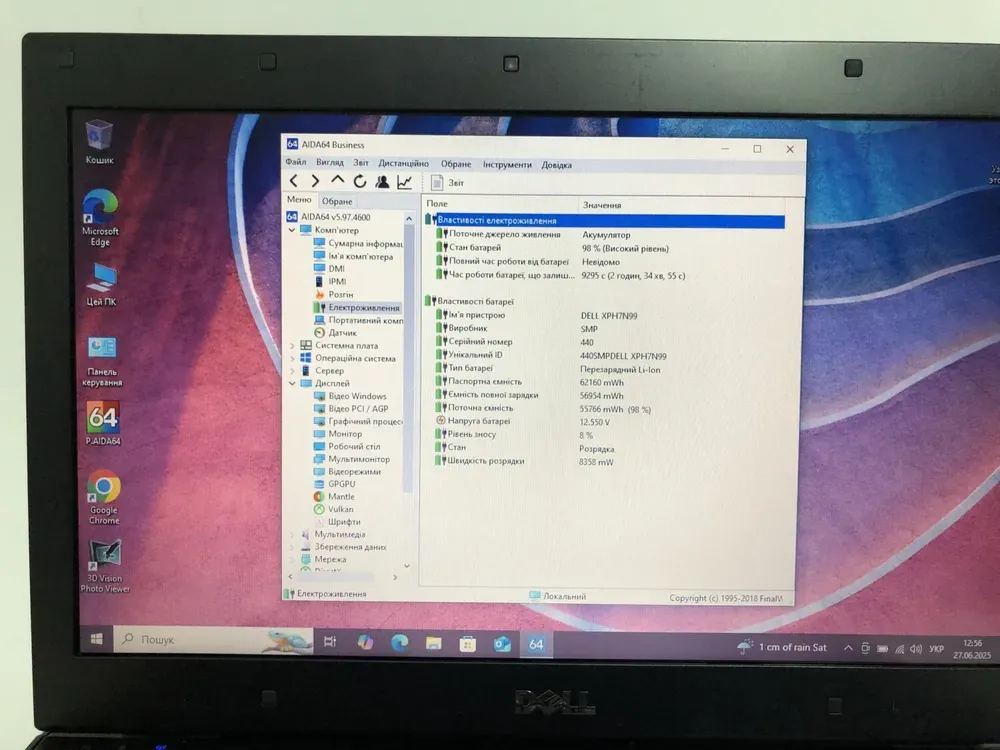Expand the Системна плата tree node

[x=292, y=346]
